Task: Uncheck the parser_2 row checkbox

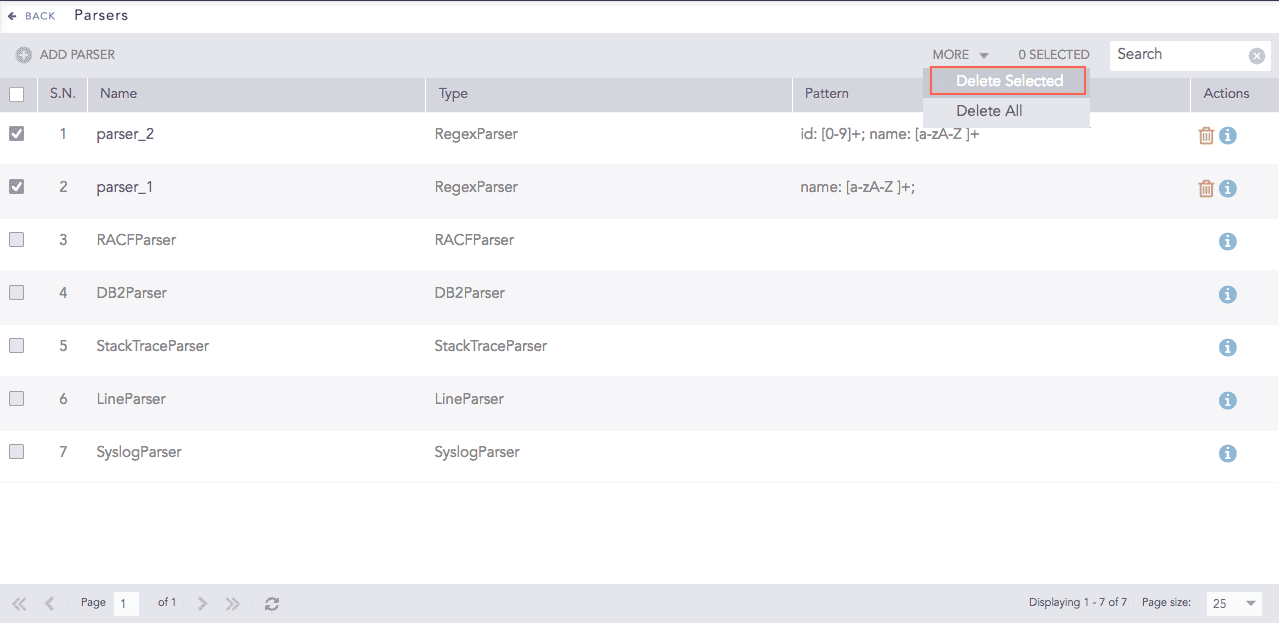Action: pos(16,132)
